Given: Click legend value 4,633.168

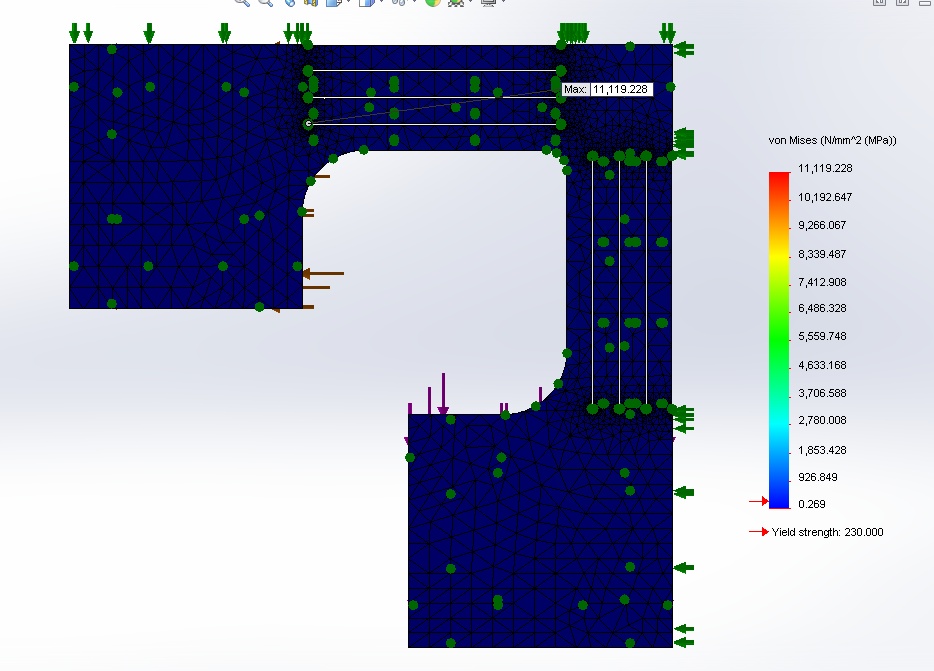Looking at the screenshot, I should [x=822, y=365].
